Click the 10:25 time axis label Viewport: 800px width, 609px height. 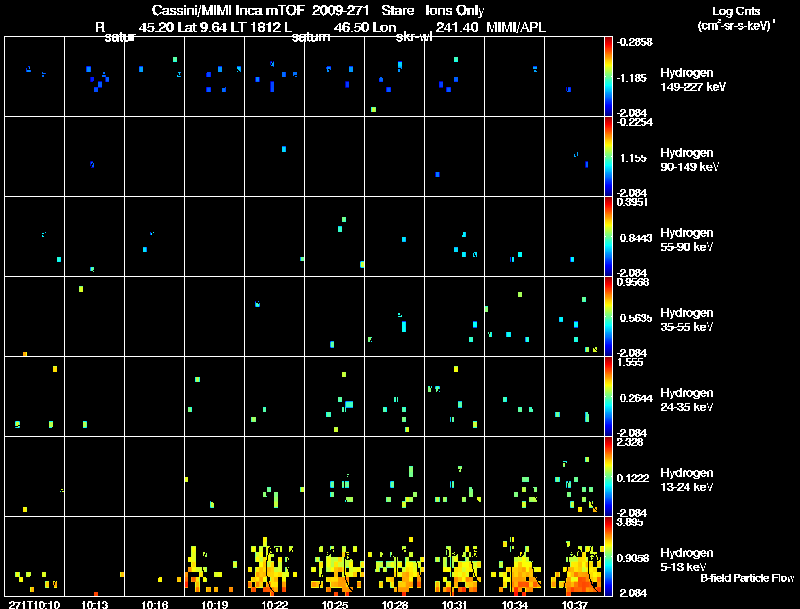click(x=335, y=604)
